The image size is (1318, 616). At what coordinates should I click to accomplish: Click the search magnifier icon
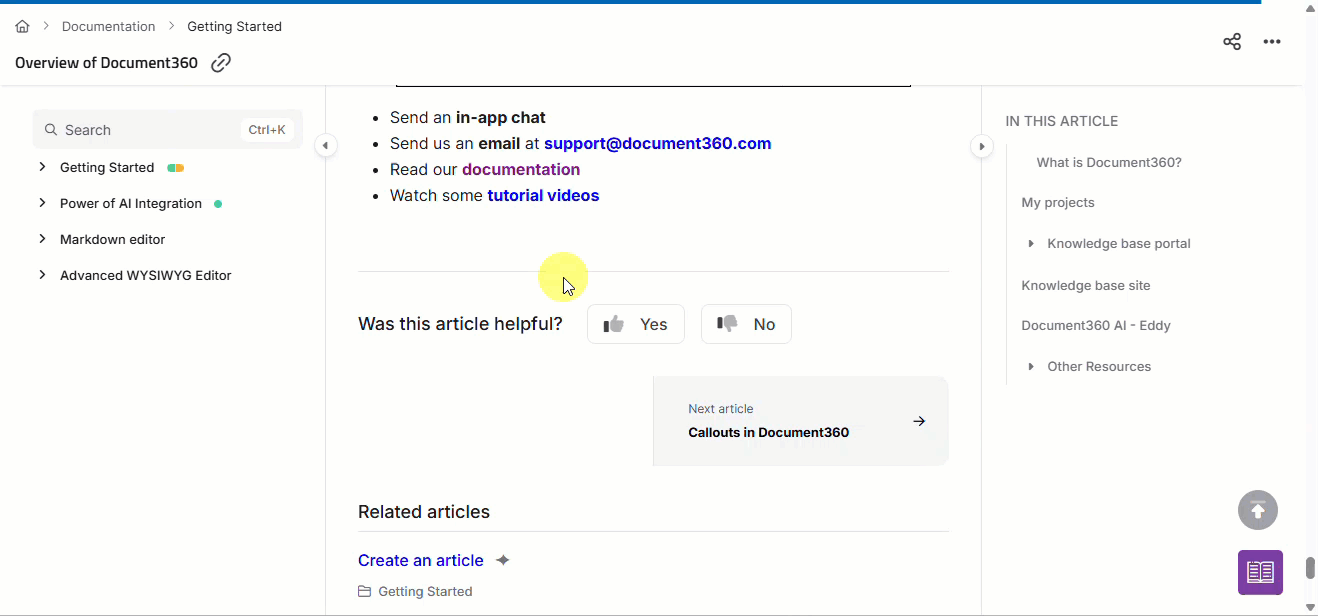tap(51, 130)
